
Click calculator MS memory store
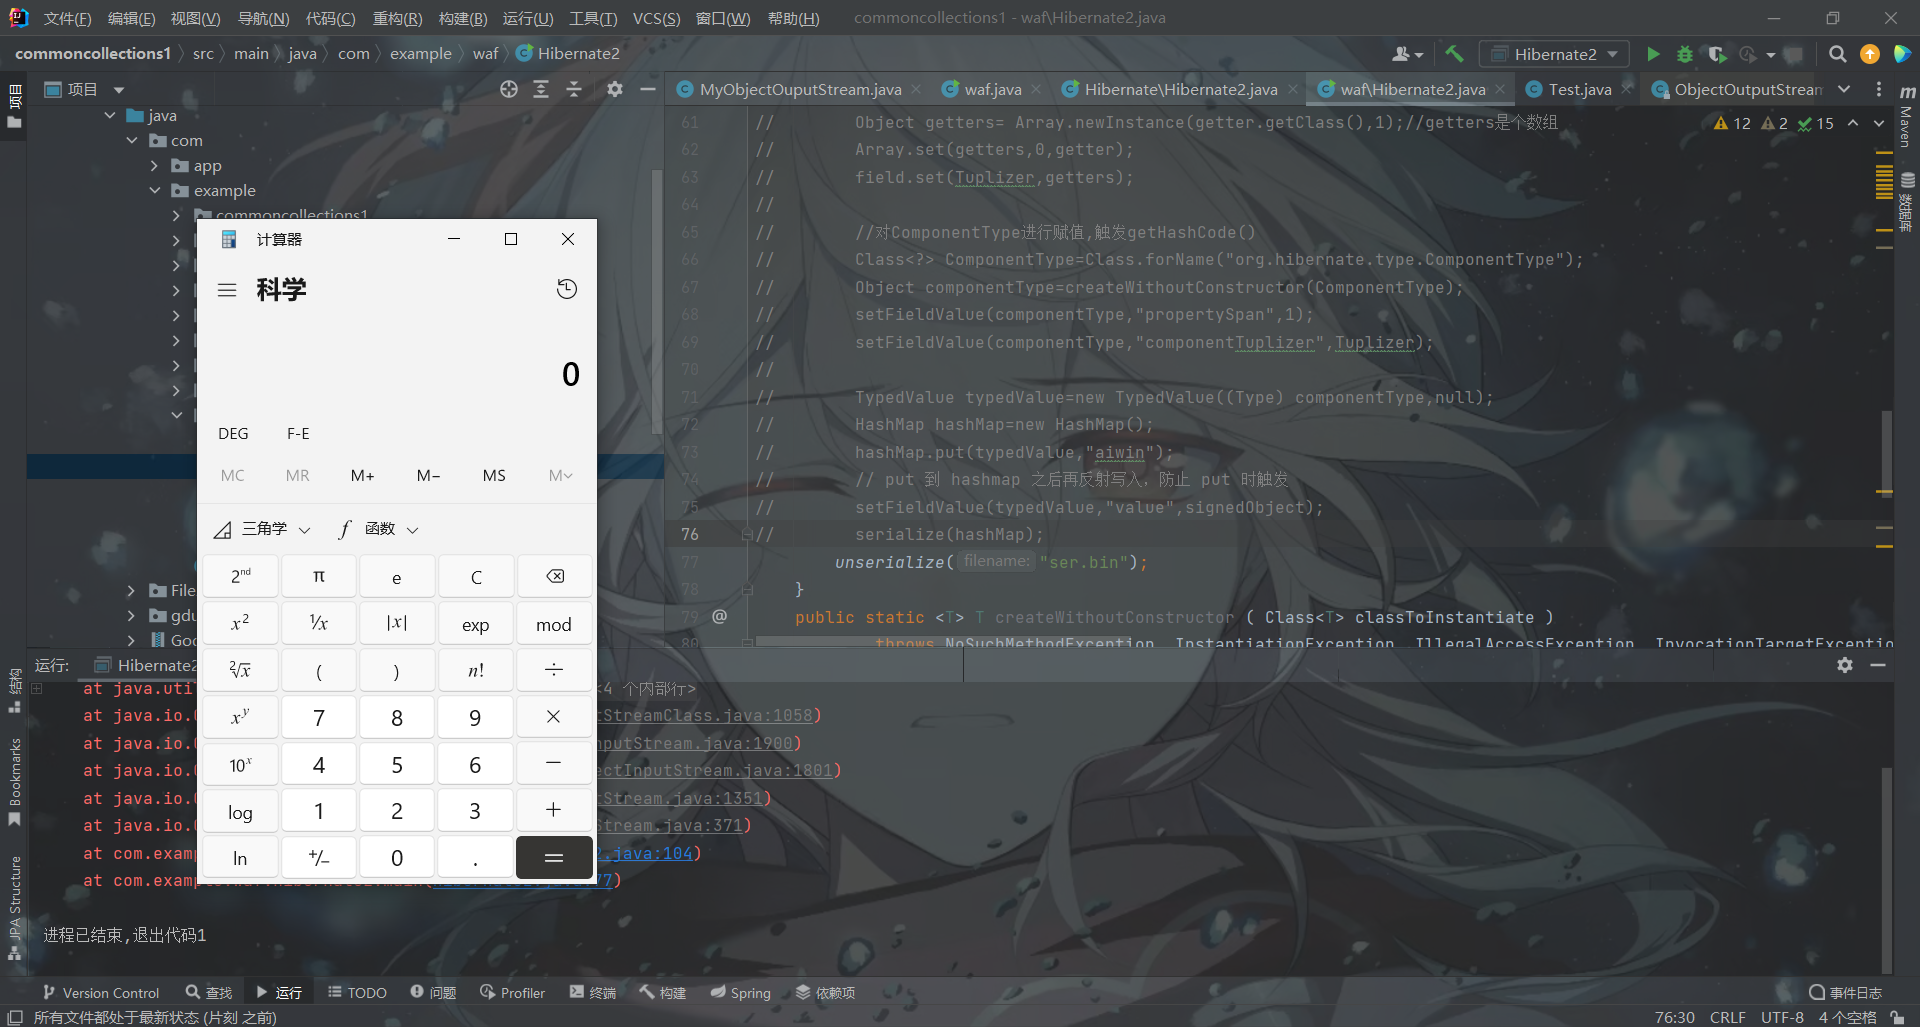tap(494, 475)
